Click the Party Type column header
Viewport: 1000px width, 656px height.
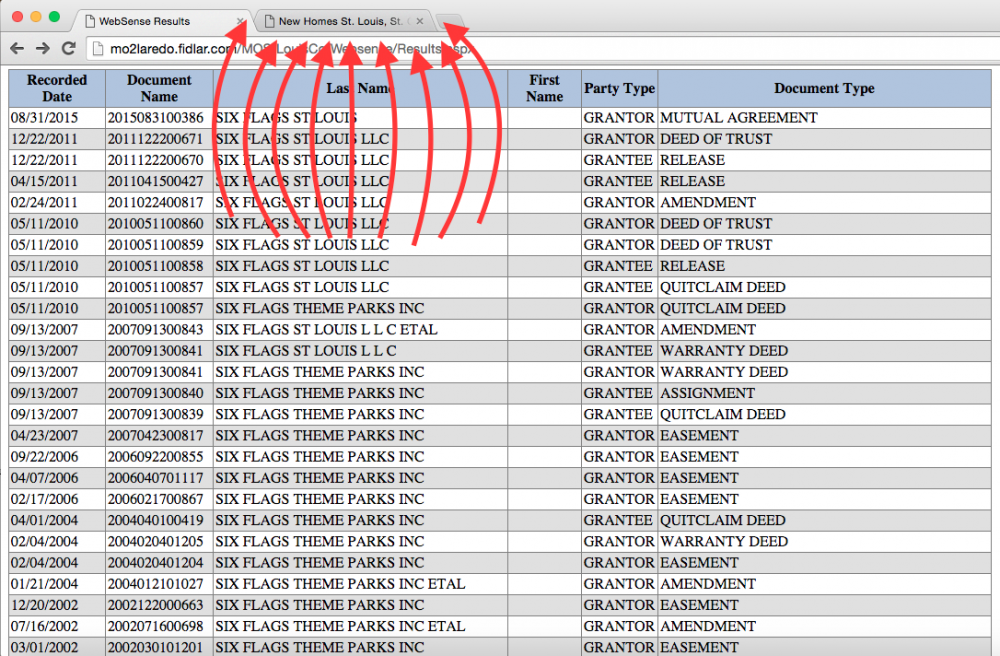[619, 88]
